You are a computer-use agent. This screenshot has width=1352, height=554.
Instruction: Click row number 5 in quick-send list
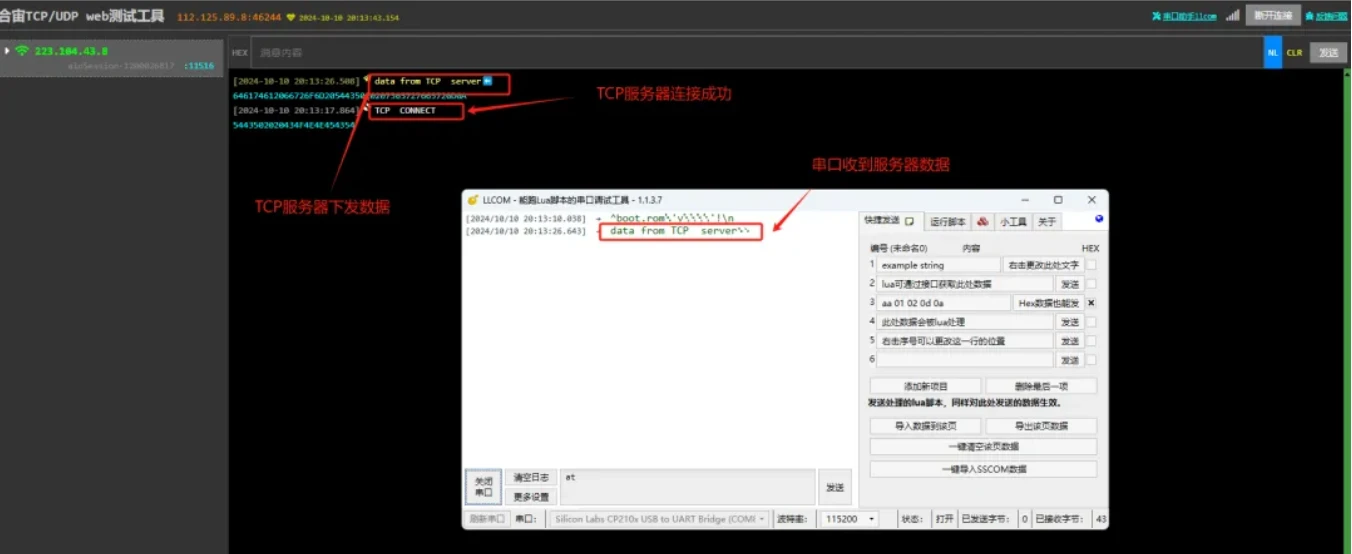[872, 341]
